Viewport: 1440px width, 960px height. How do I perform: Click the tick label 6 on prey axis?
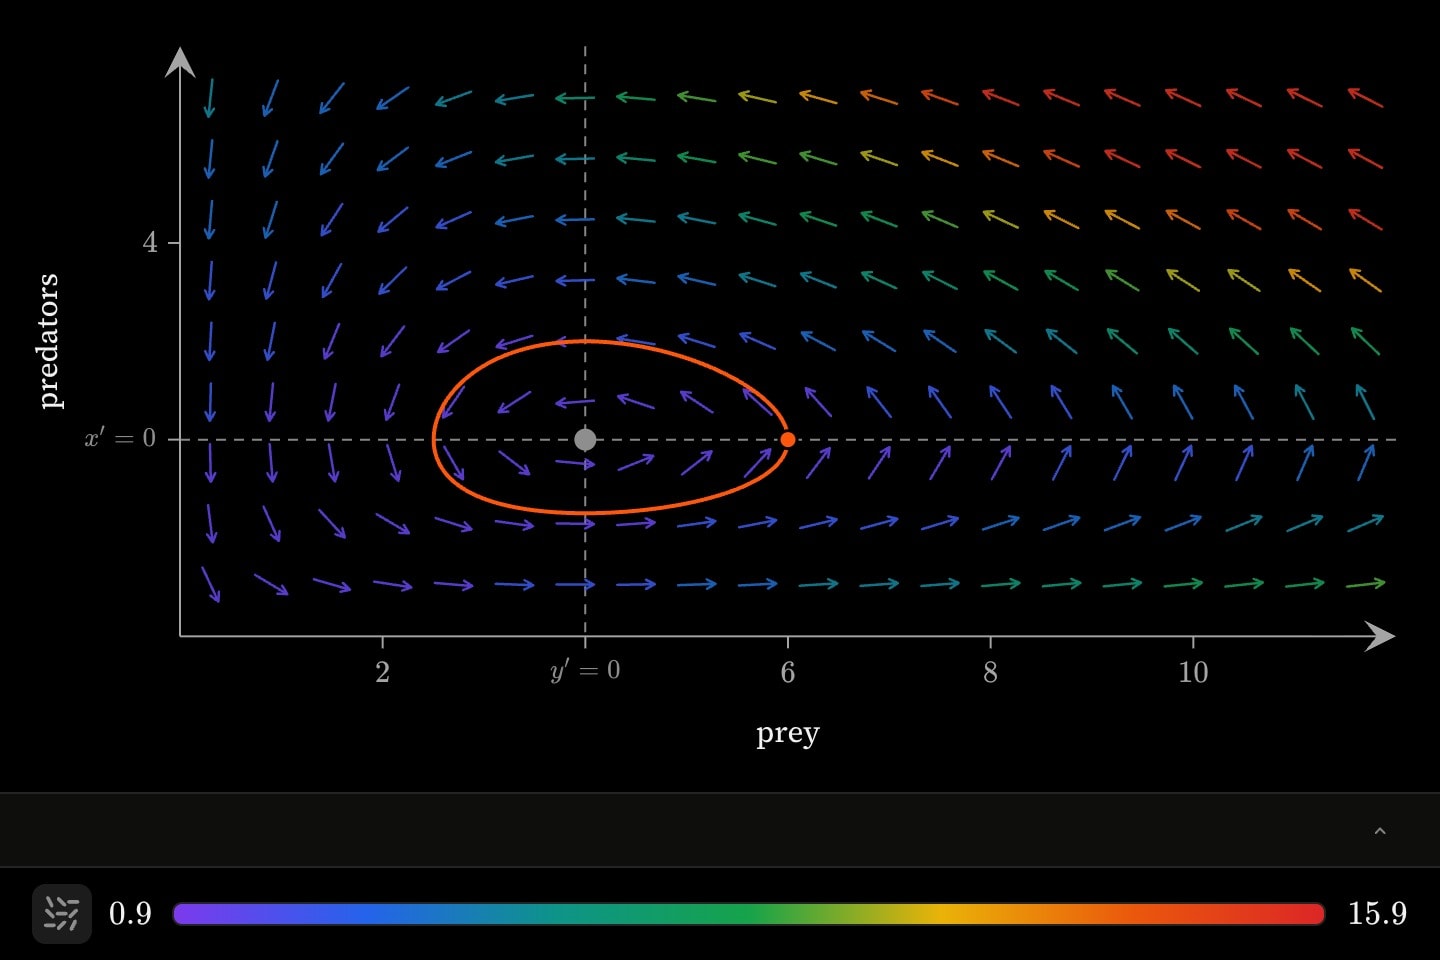pyautogui.click(x=788, y=672)
